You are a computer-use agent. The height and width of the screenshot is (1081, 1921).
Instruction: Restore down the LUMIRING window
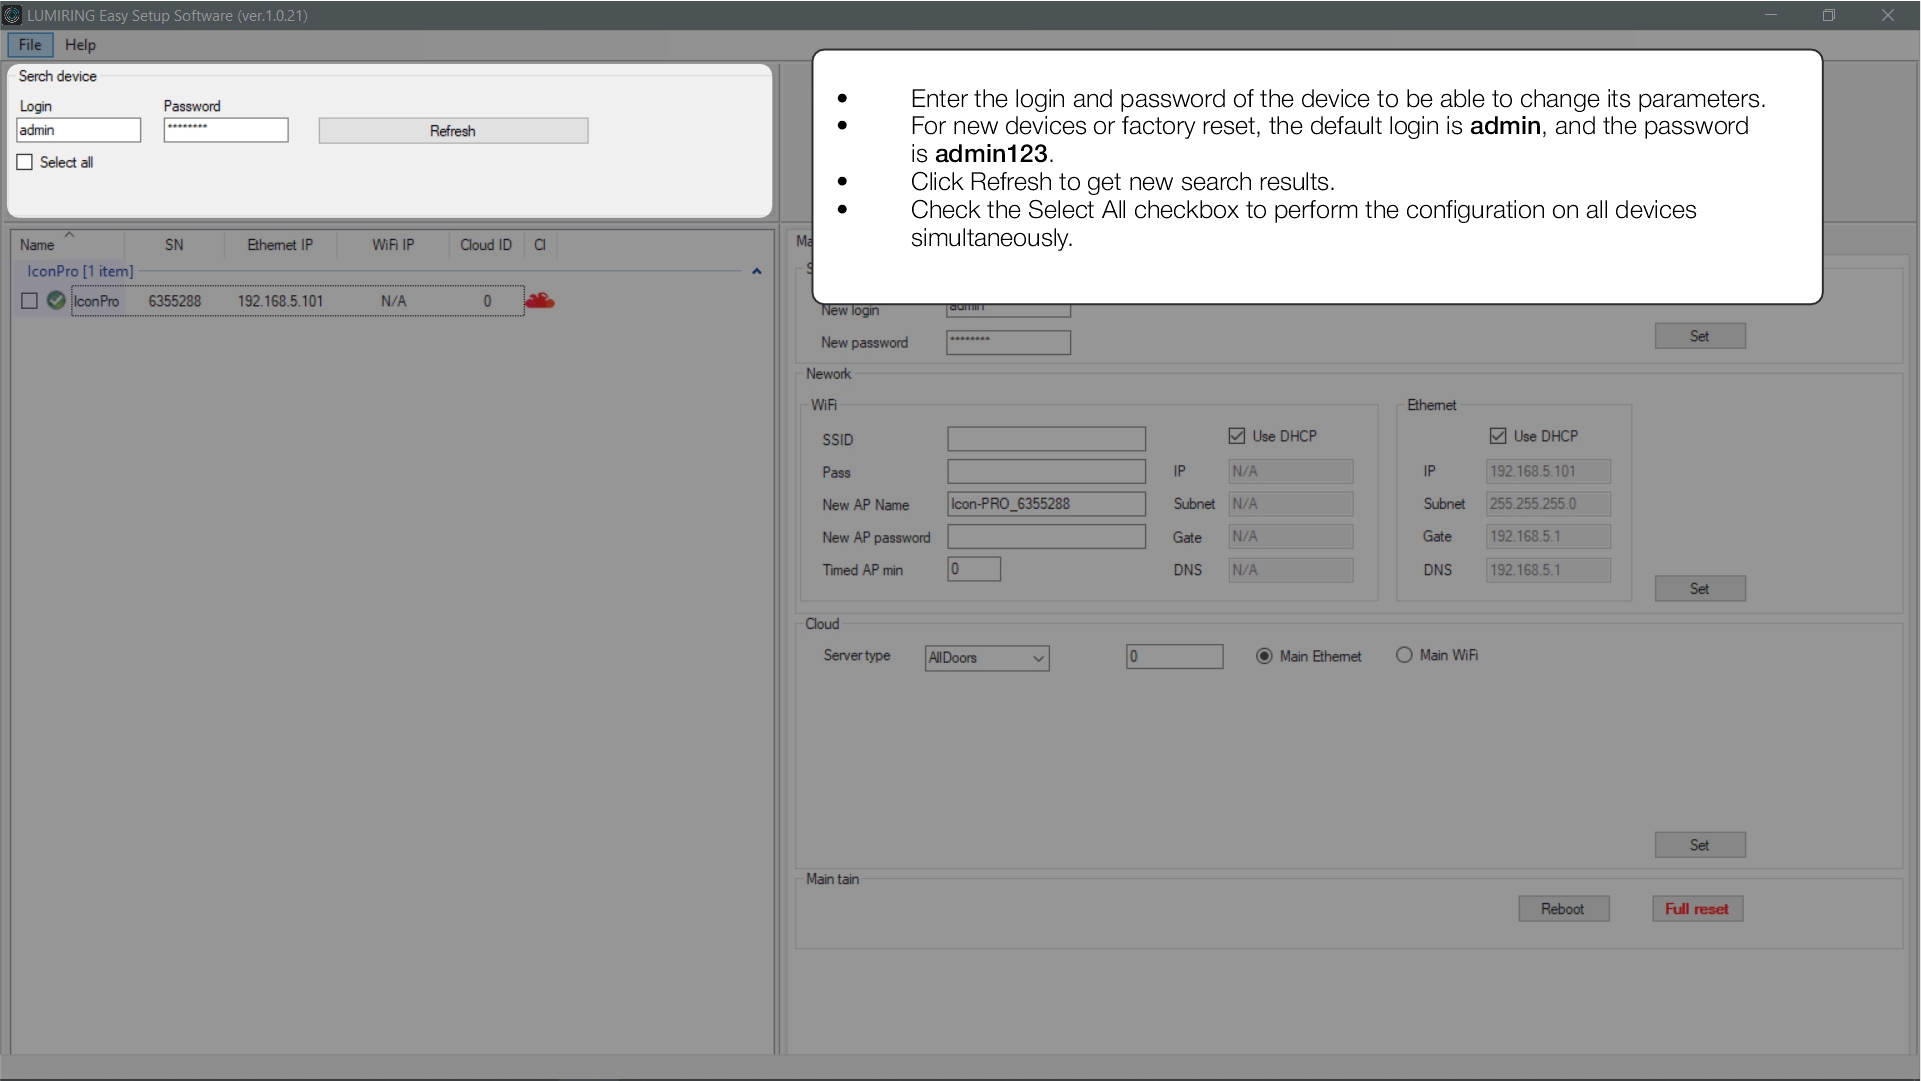click(1829, 15)
